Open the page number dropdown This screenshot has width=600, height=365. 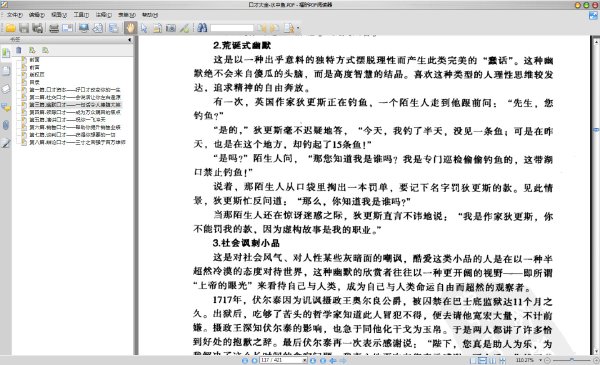305,360
